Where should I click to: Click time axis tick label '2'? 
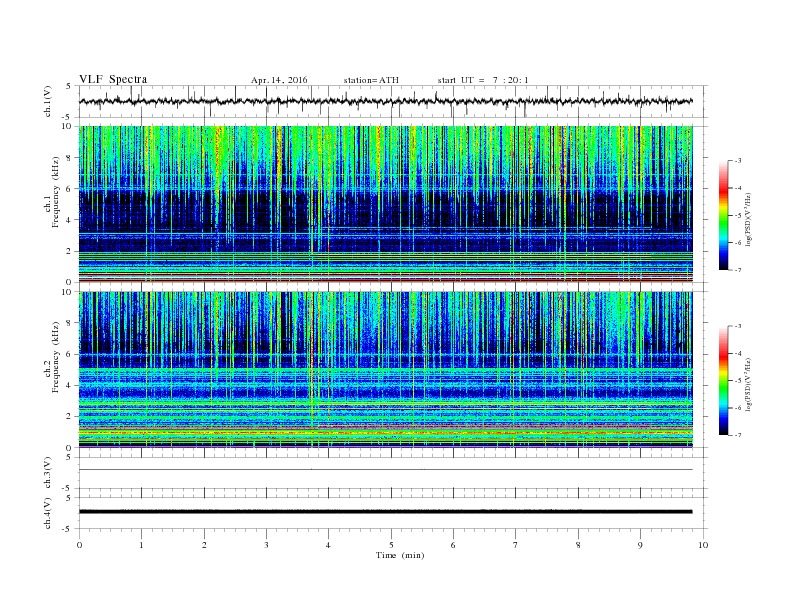tap(204, 545)
